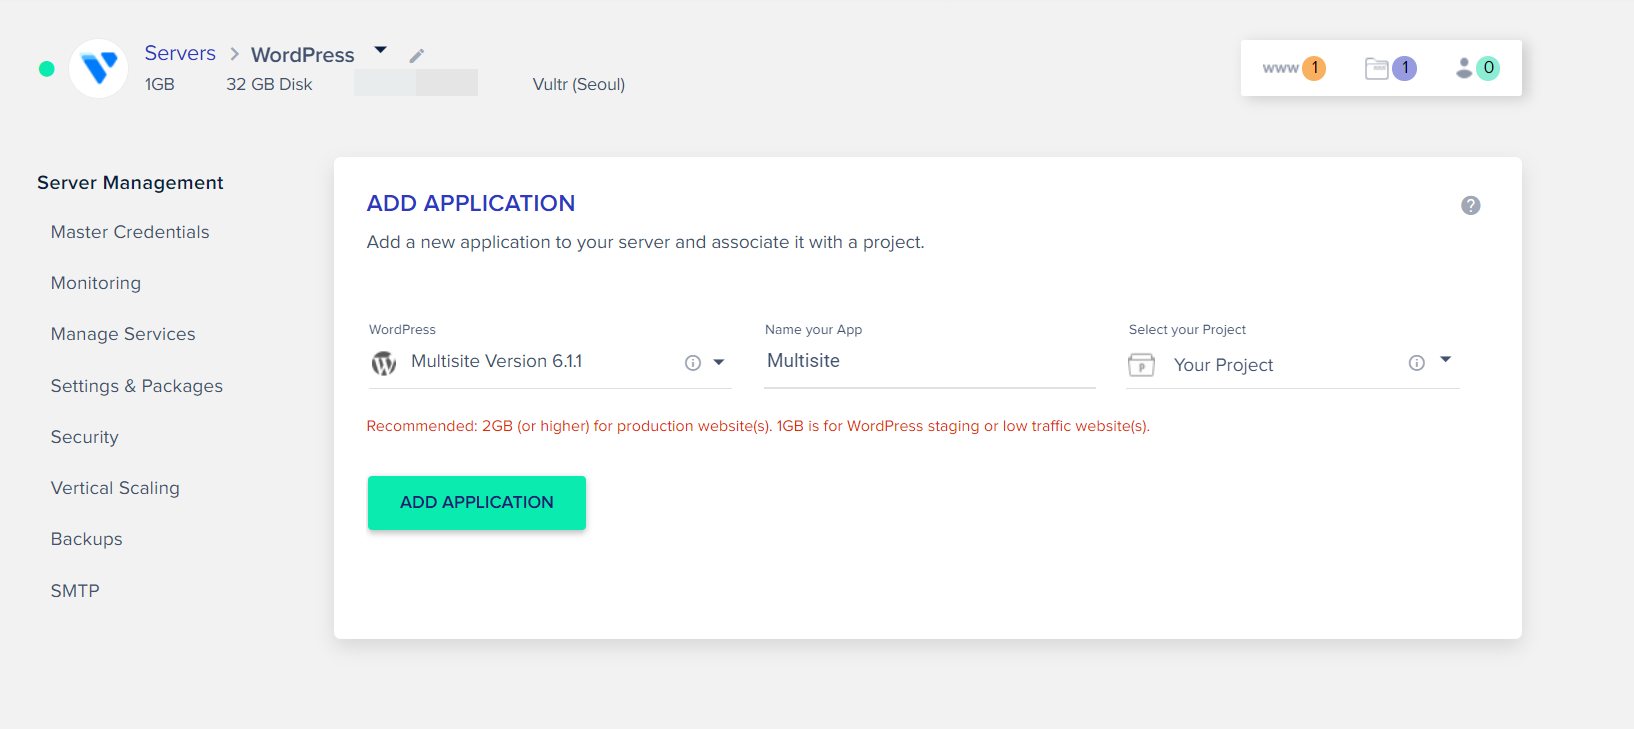
Task: Click the project folder icon beside Your Project
Action: pyautogui.click(x=1141, y=365)
